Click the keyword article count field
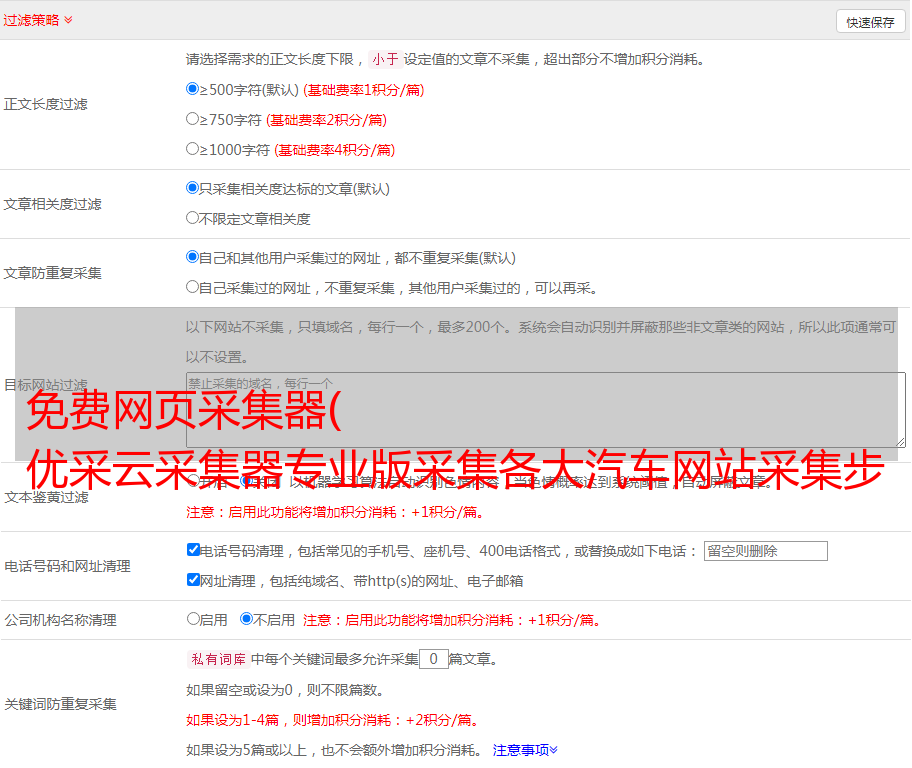The width and height of the screenshot is (912, 768). (433, 659)
